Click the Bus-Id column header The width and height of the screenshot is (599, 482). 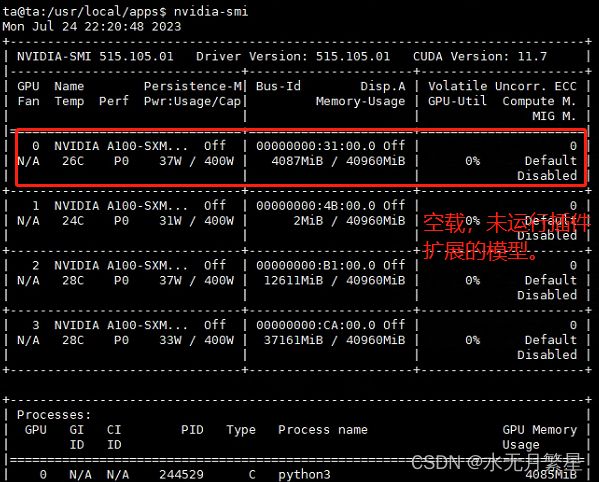tap(278, 86)
